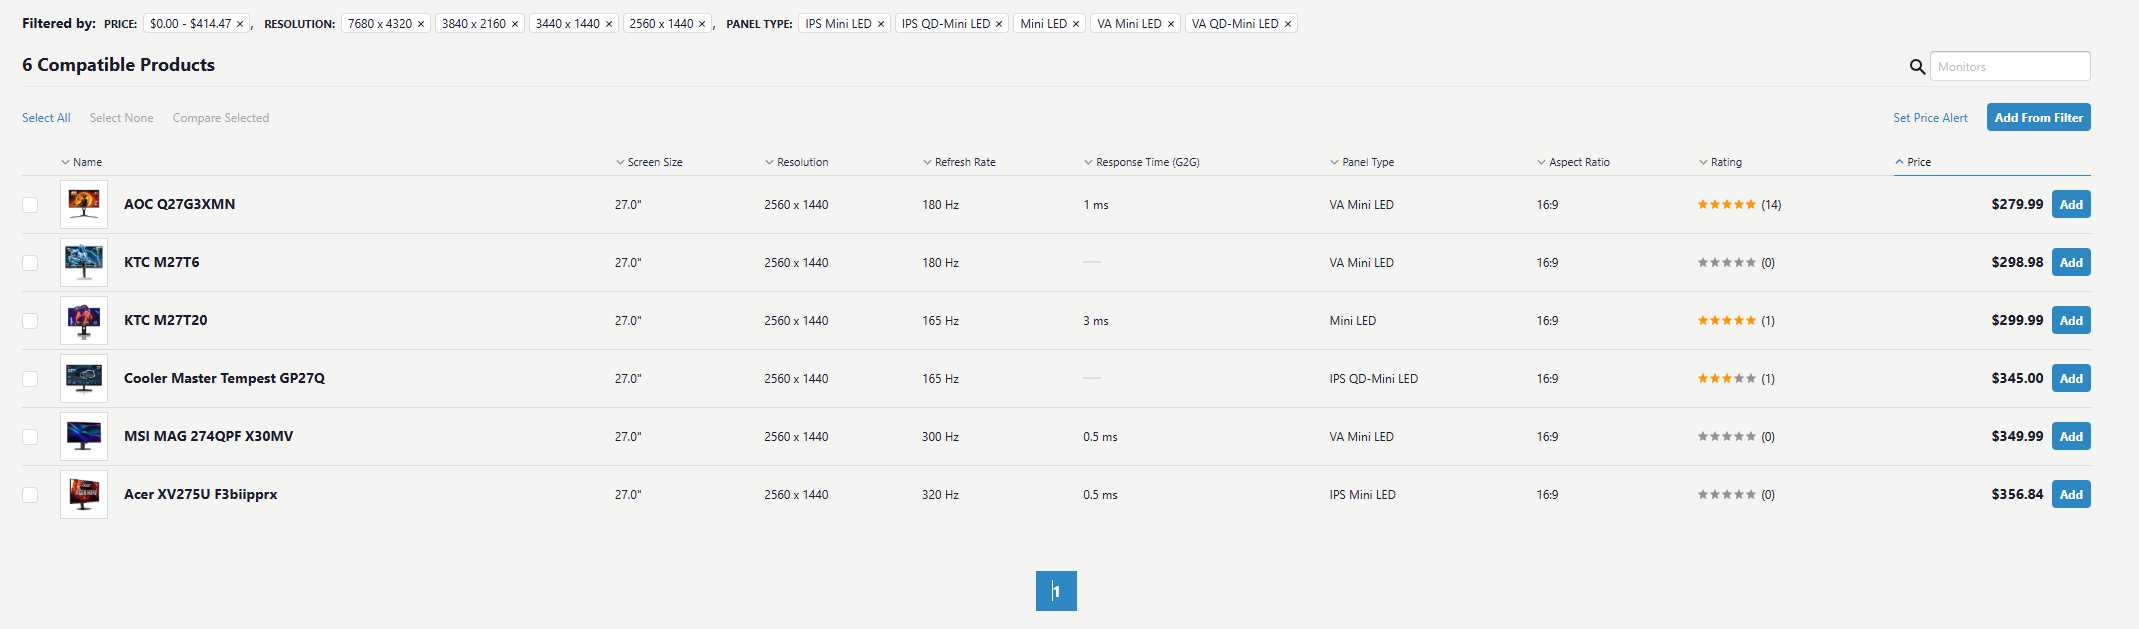The height and width of the screenshot is (629, 2139).
Task: Click the search magnifier icon
Action: [1917, 67]
